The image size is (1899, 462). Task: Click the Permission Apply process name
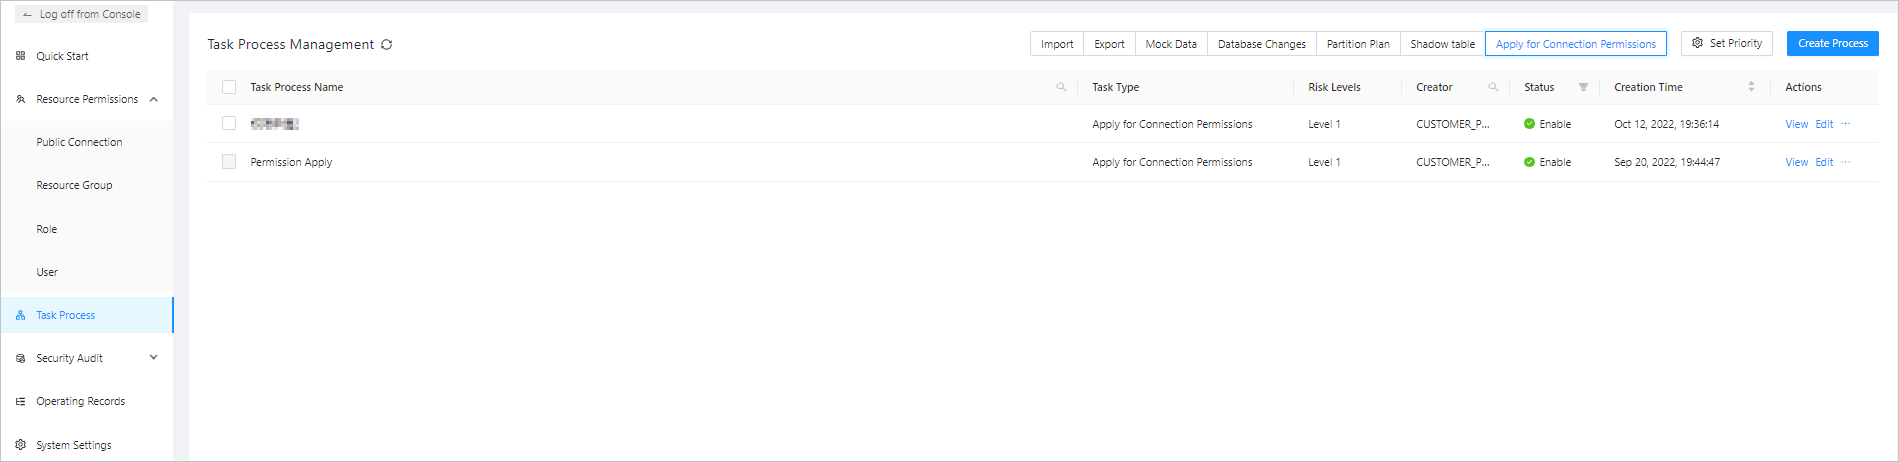click(291, 162)
